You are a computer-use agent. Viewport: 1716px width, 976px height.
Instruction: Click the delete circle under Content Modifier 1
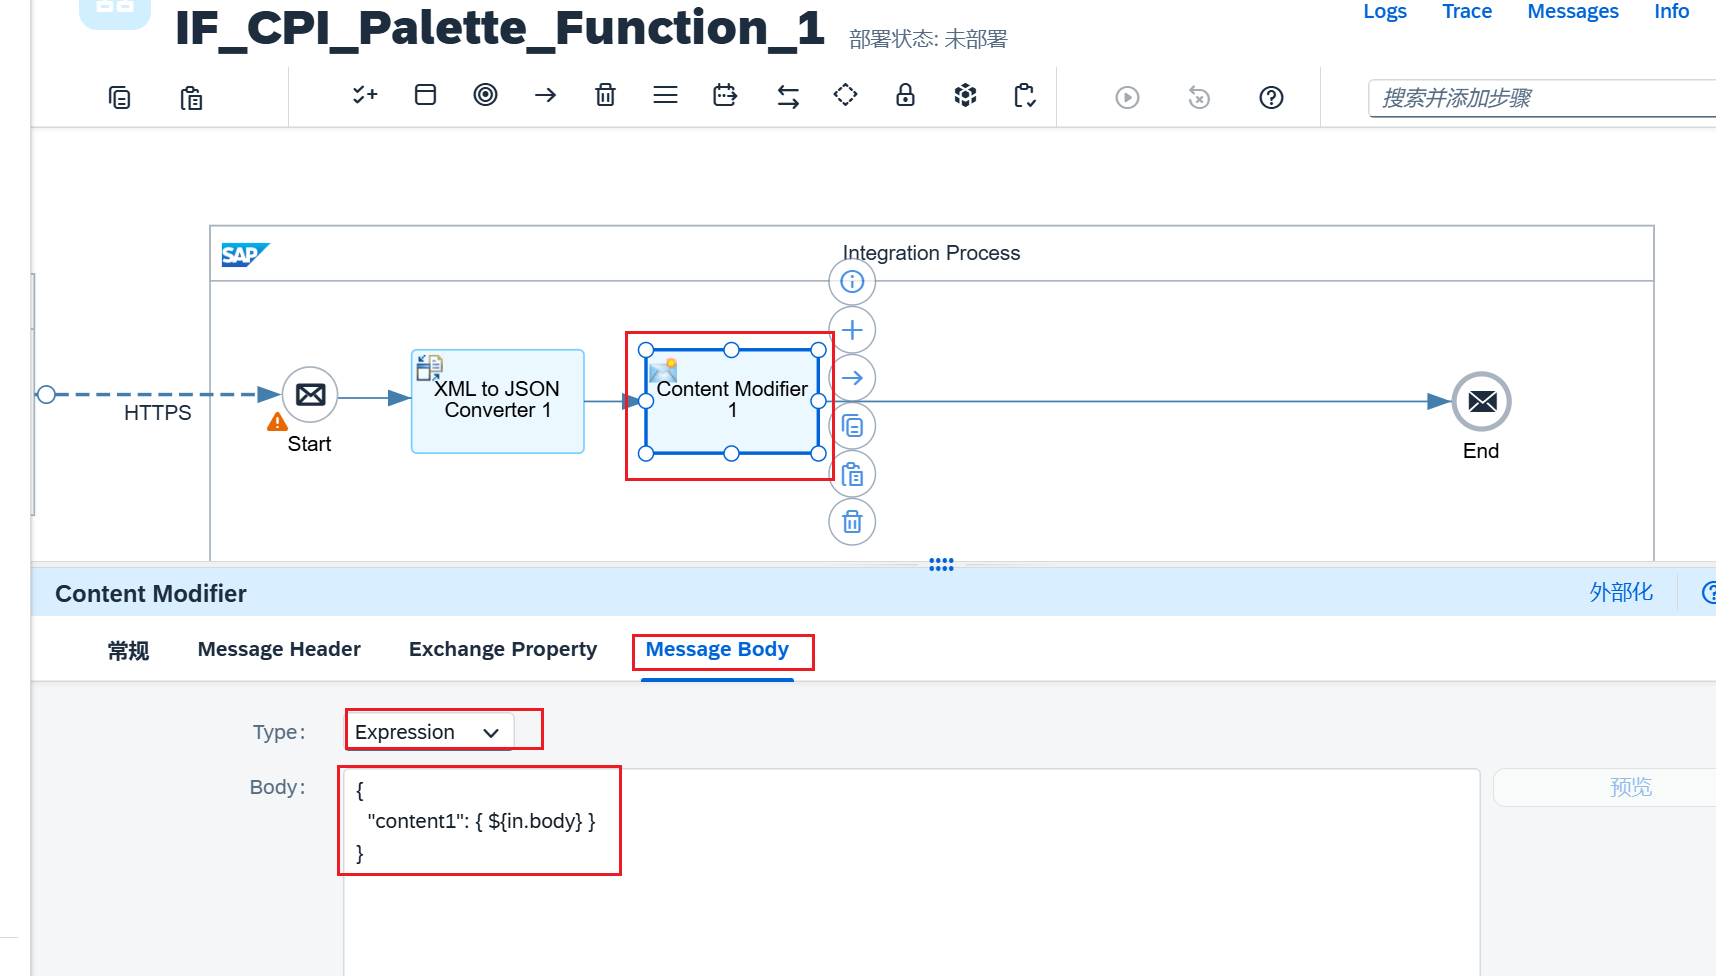[851, 521]
